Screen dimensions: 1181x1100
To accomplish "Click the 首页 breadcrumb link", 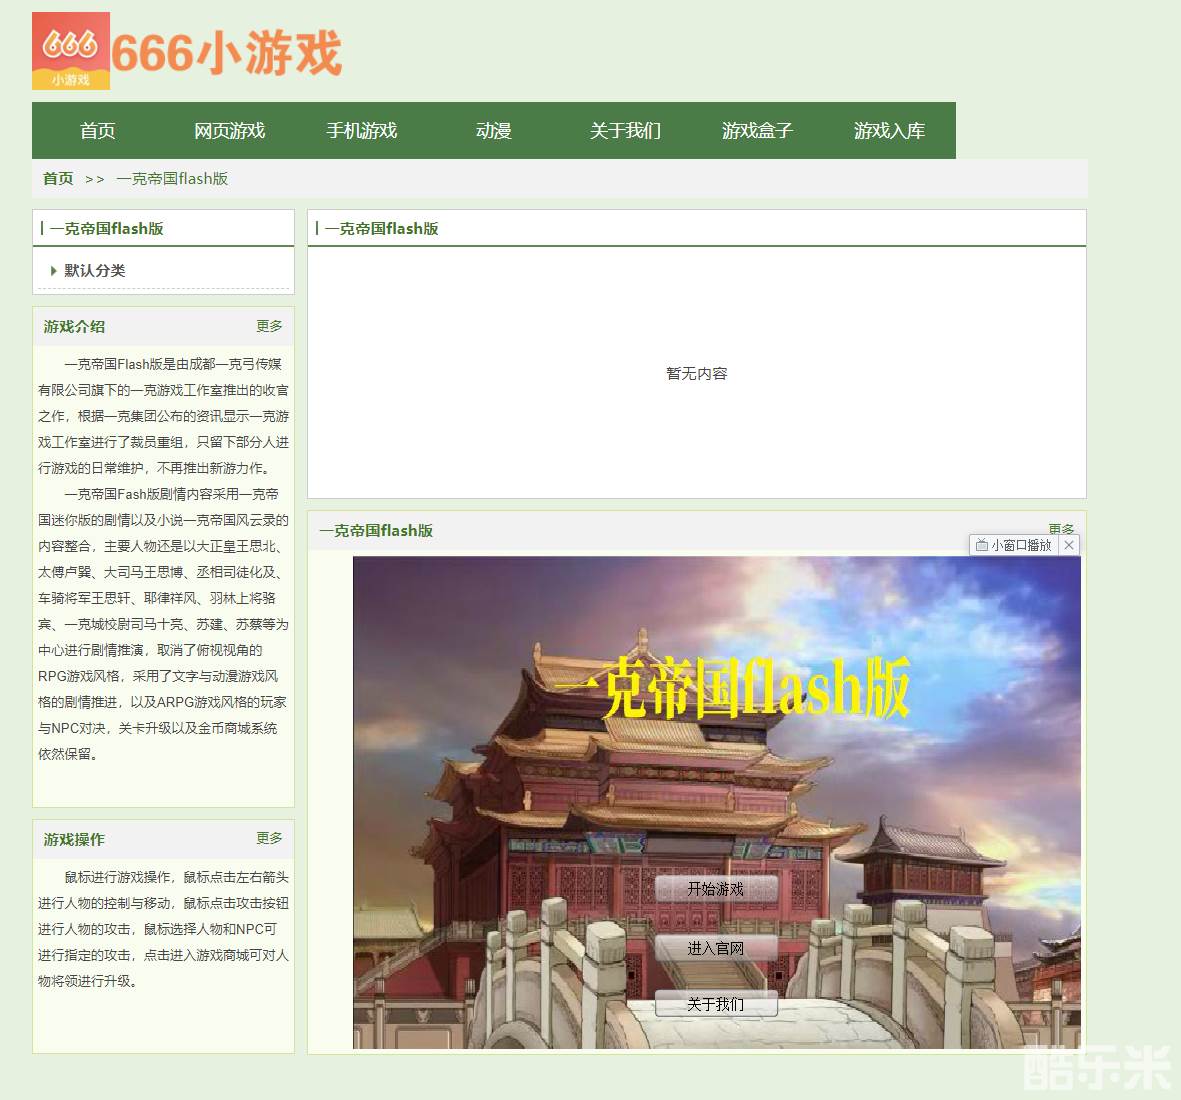I will (58, 179).
